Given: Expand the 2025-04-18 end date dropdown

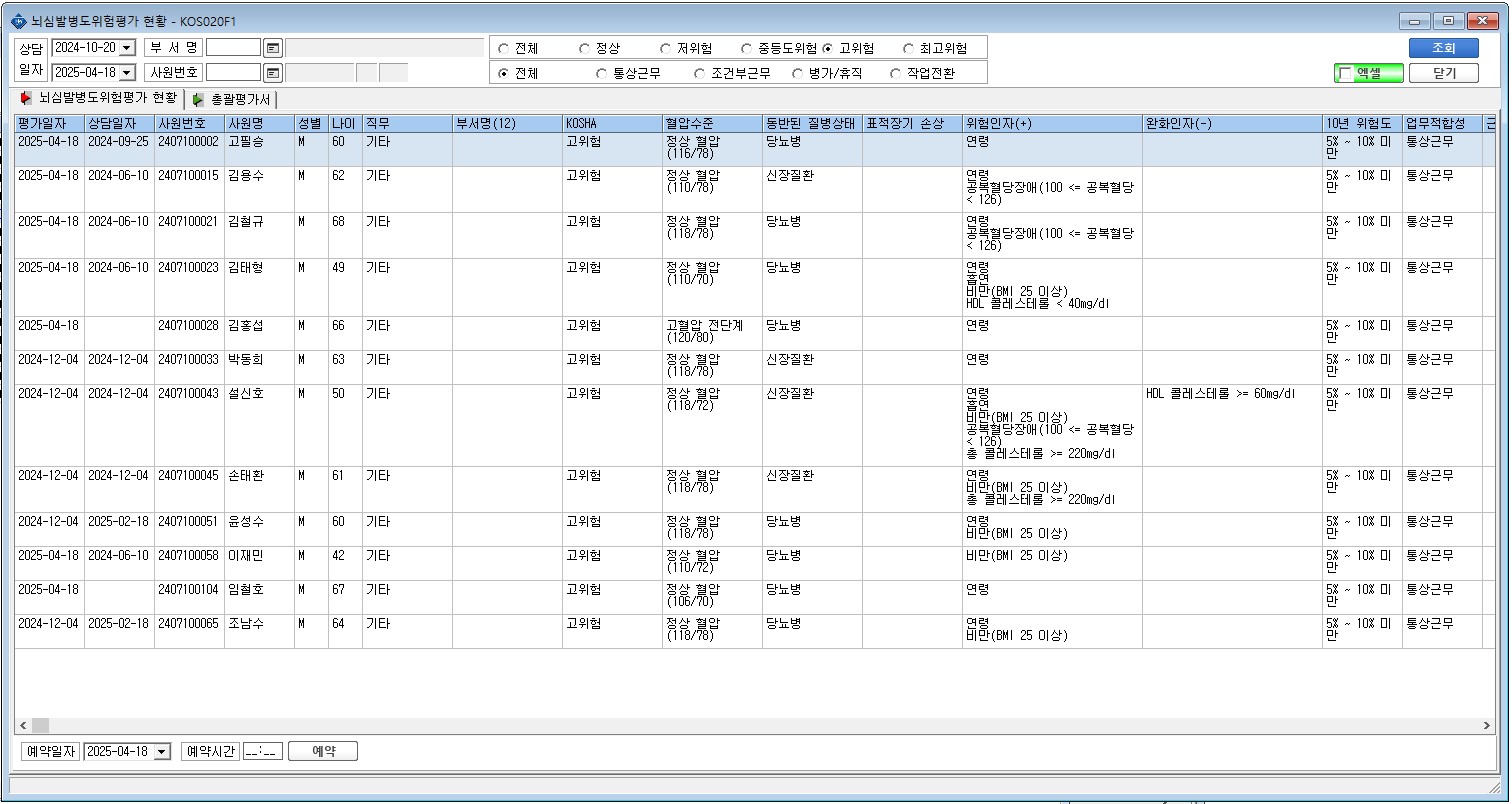Looking at the screenshot, I should pyautogui.click(x=127, y=73).
